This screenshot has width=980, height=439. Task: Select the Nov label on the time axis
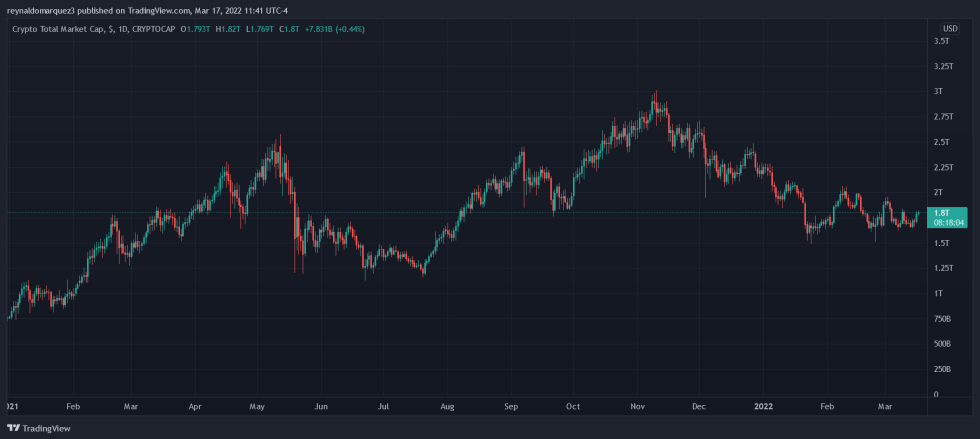pos(636,408)
